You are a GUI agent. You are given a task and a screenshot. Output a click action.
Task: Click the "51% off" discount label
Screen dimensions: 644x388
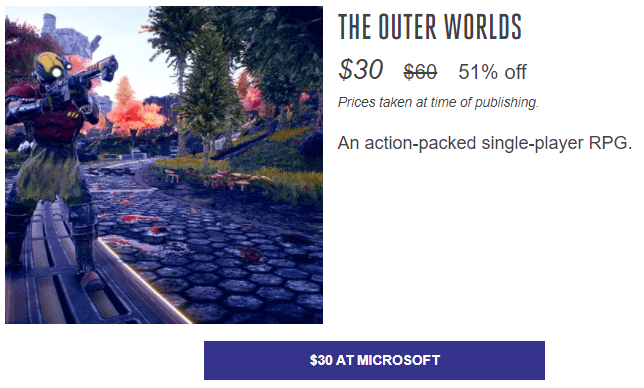(x=492, y=72)
